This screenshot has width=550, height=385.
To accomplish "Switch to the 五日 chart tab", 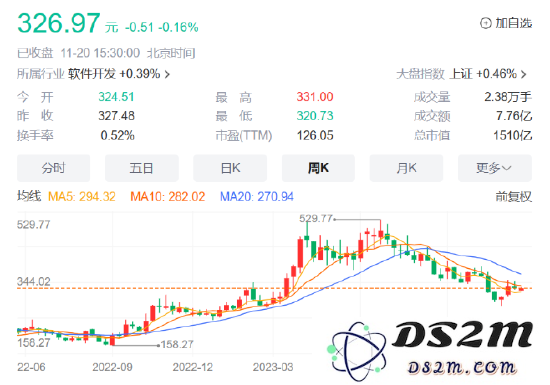I will [x=141, y=168].
